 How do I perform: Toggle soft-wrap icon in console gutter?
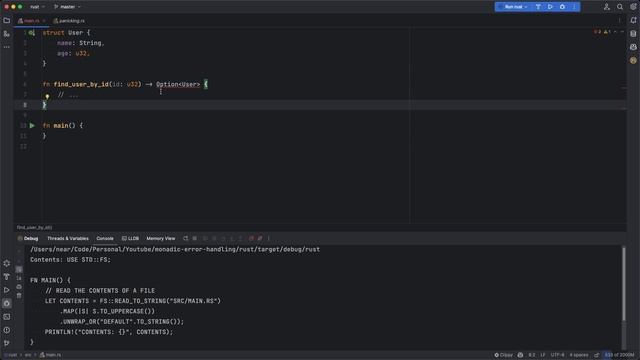[19, 269]
